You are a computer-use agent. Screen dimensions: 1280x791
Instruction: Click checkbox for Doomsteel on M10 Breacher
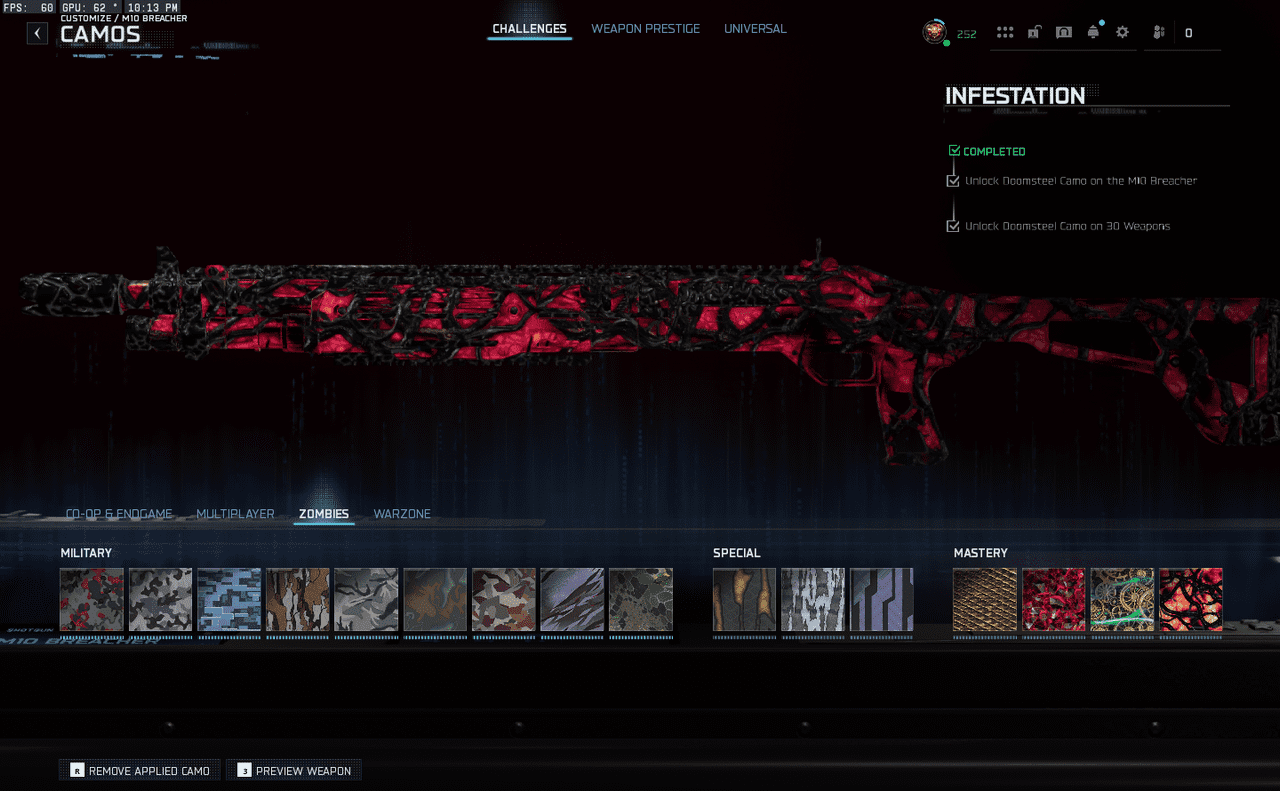953,181
